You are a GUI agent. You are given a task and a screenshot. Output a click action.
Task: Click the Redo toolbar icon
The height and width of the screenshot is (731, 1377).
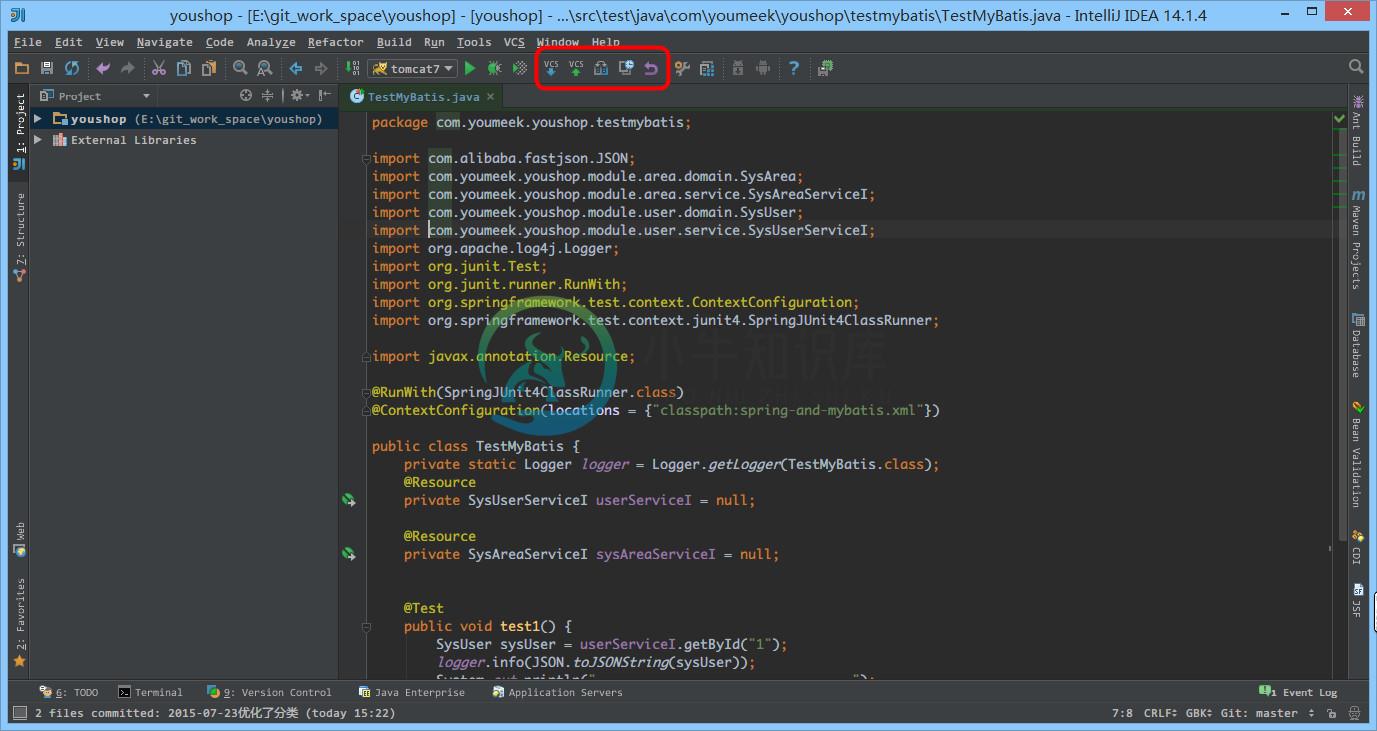pos(127,68)
